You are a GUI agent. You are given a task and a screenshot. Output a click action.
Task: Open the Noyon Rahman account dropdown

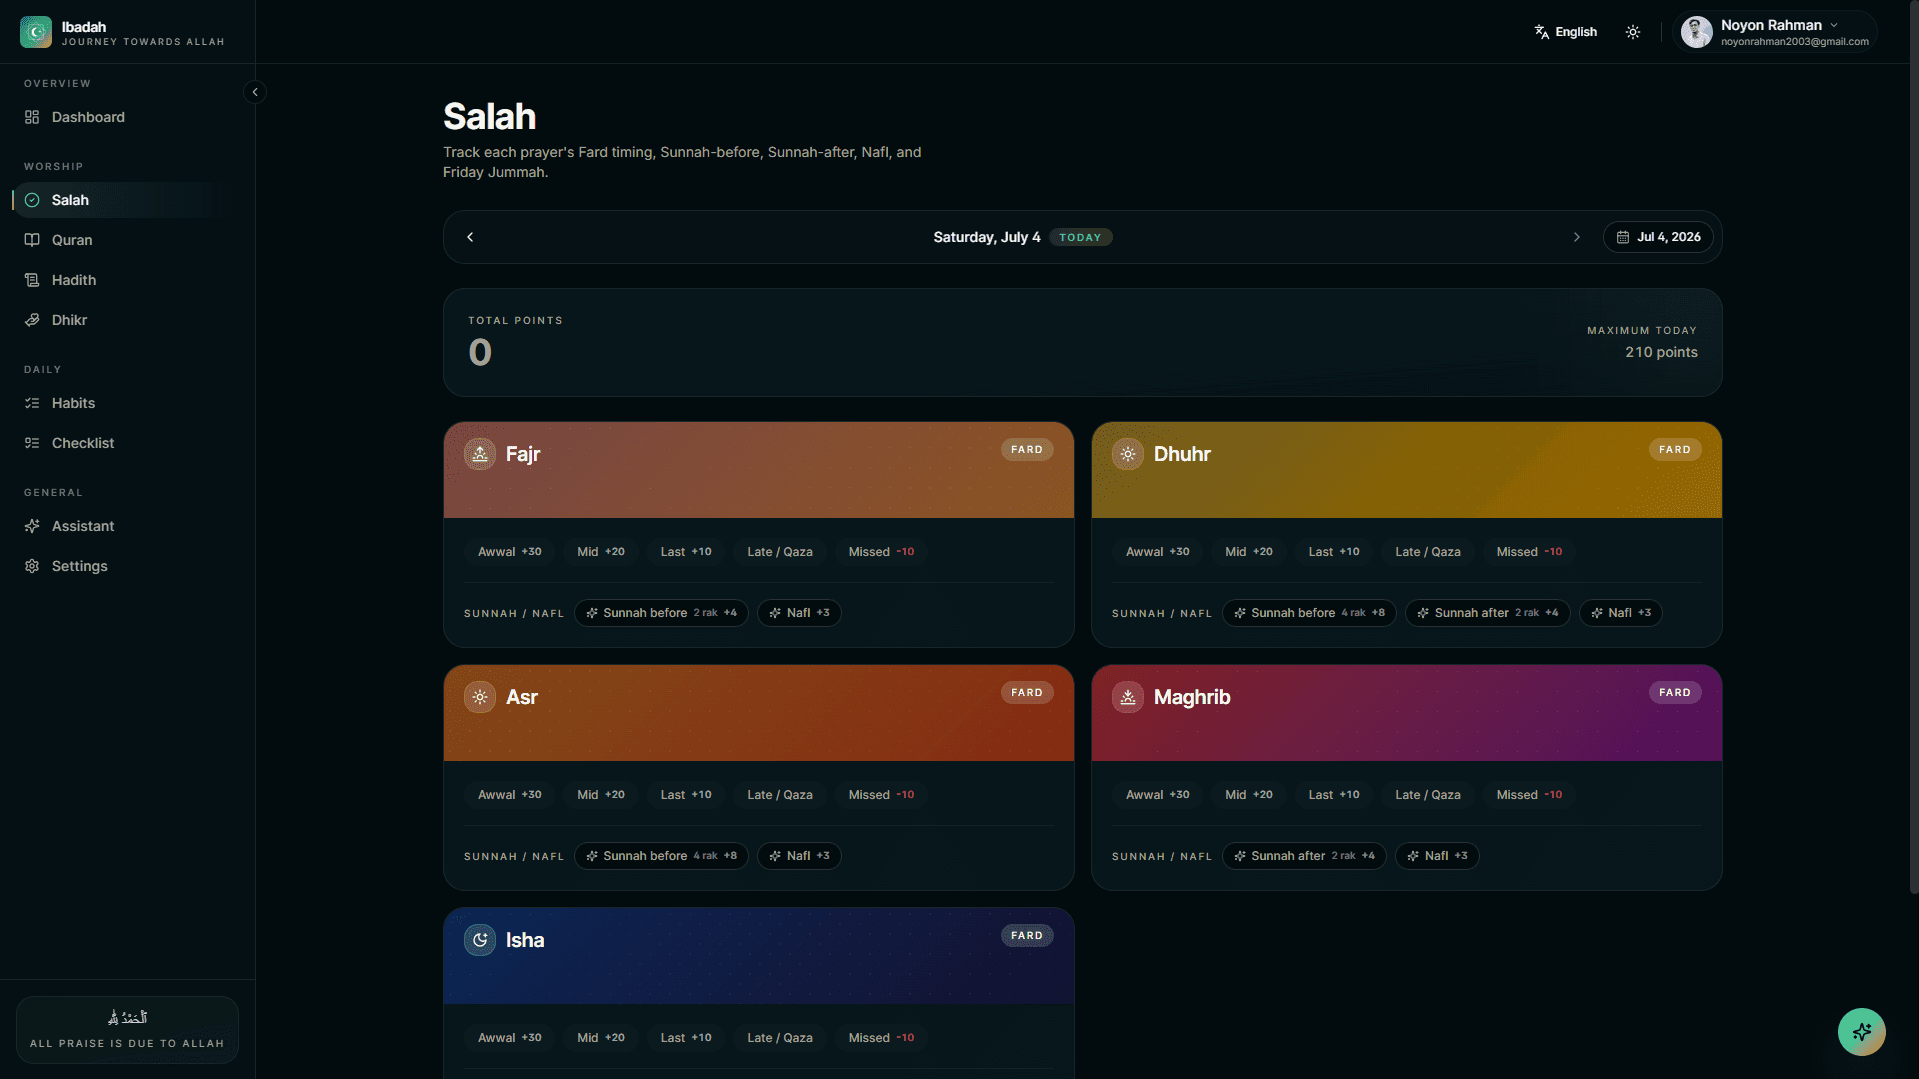1776,32
